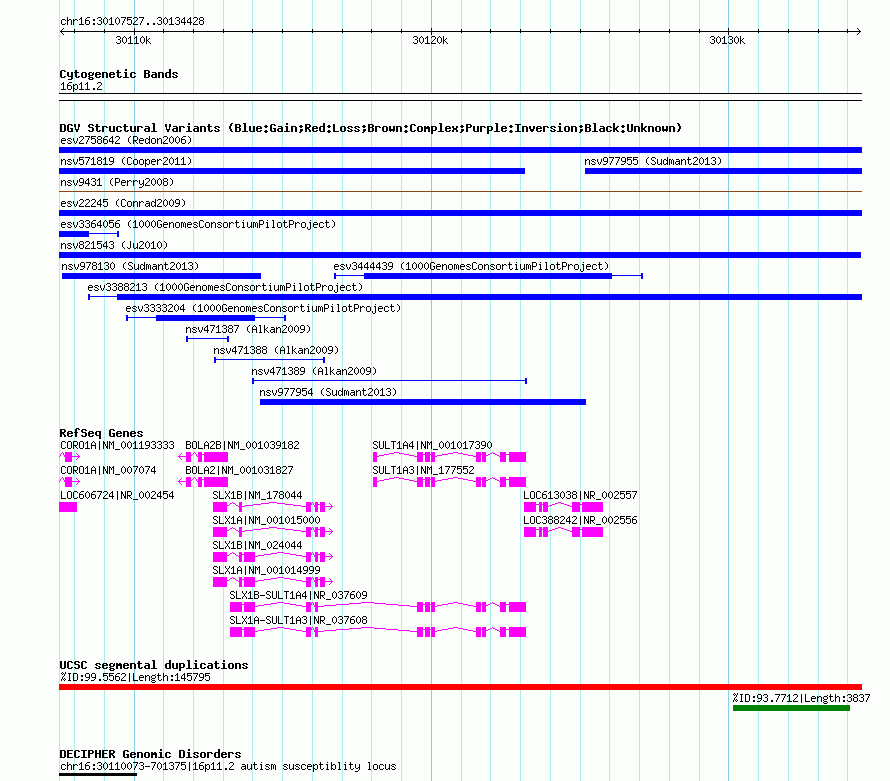Open SULT1A3|NM_177552 gene label
890x781 pixels.
coord(423,471)
